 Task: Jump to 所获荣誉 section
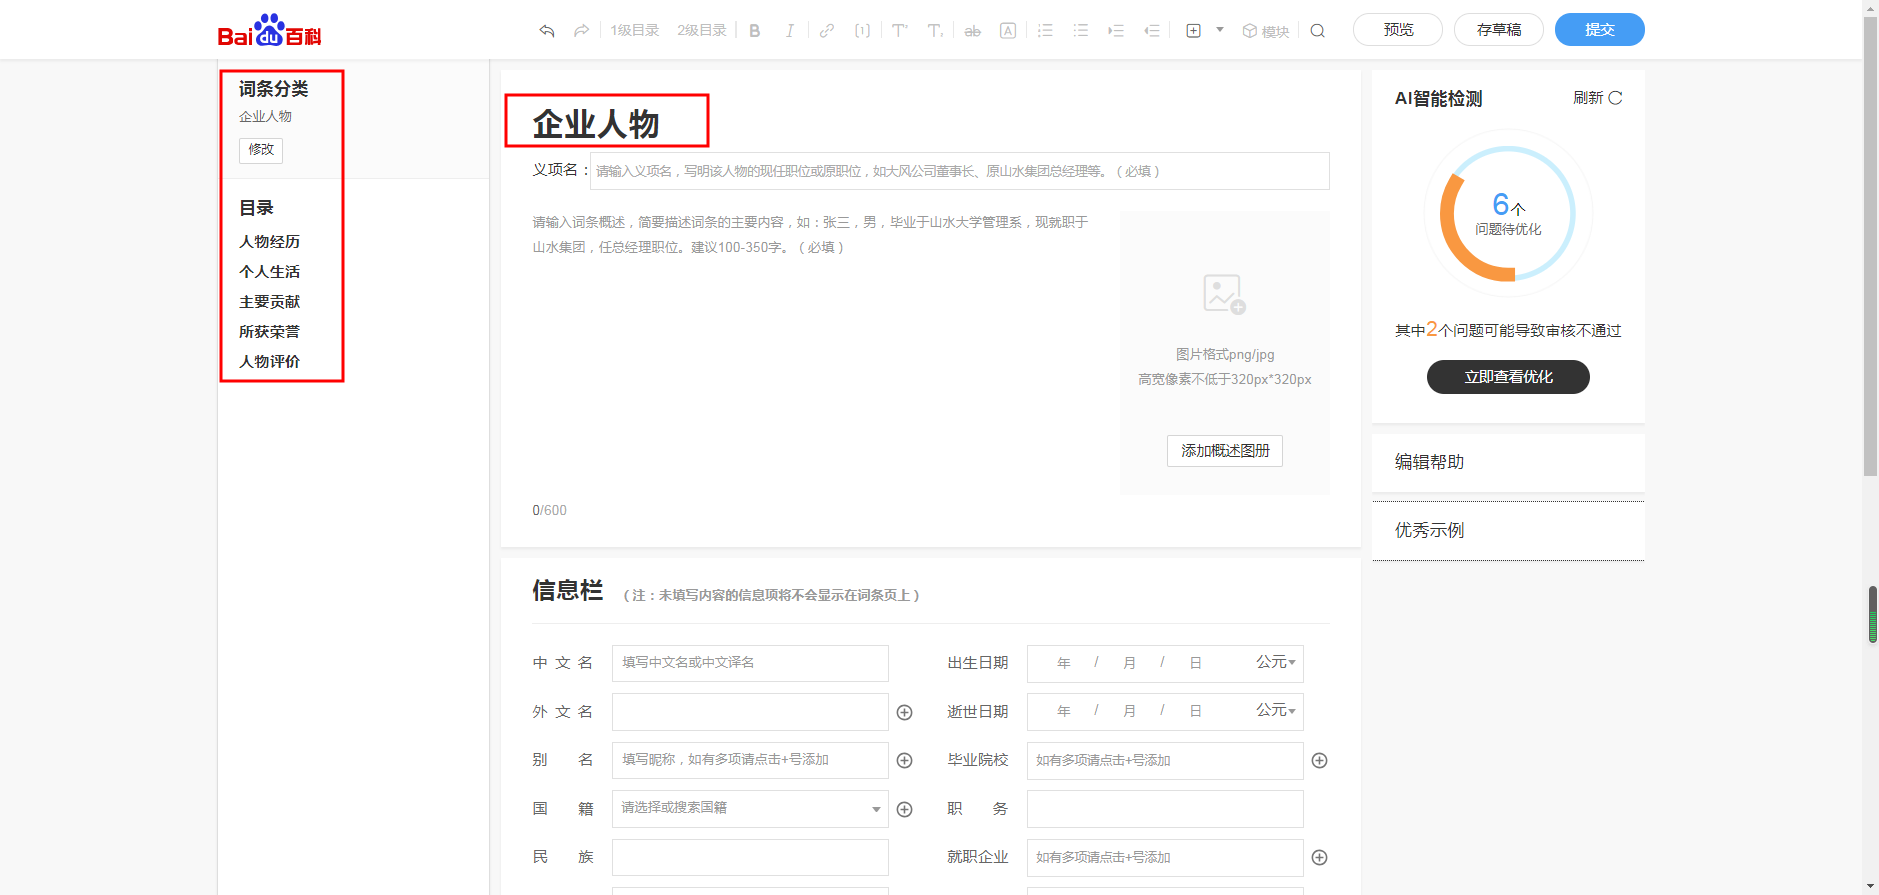(x=269, y=332)
